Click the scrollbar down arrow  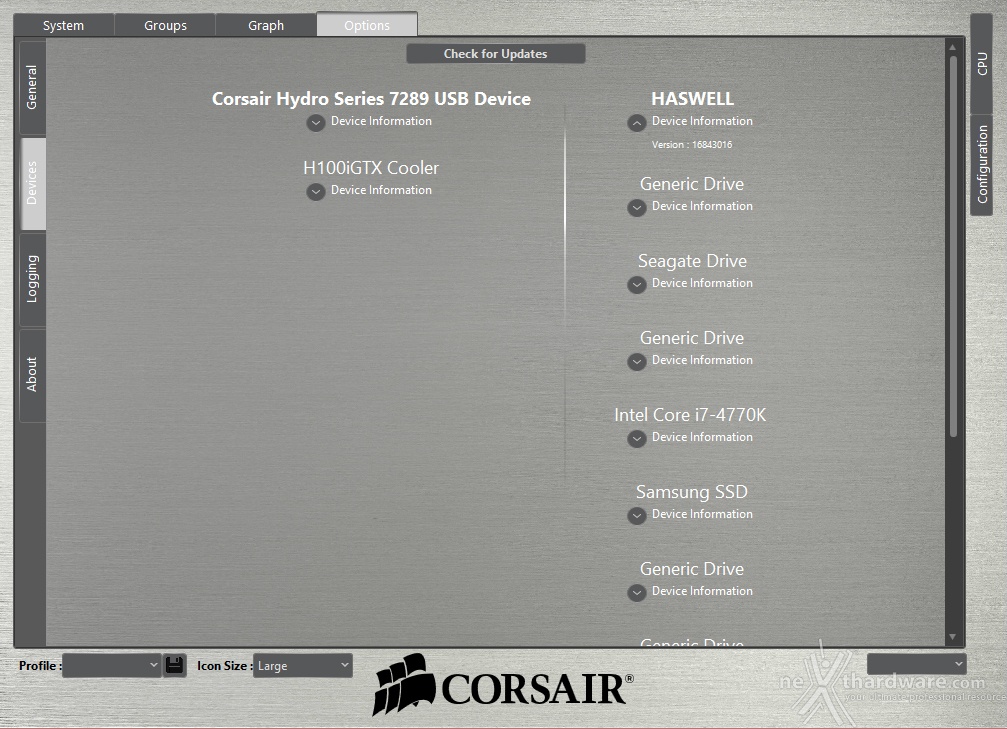click(953, 637)
